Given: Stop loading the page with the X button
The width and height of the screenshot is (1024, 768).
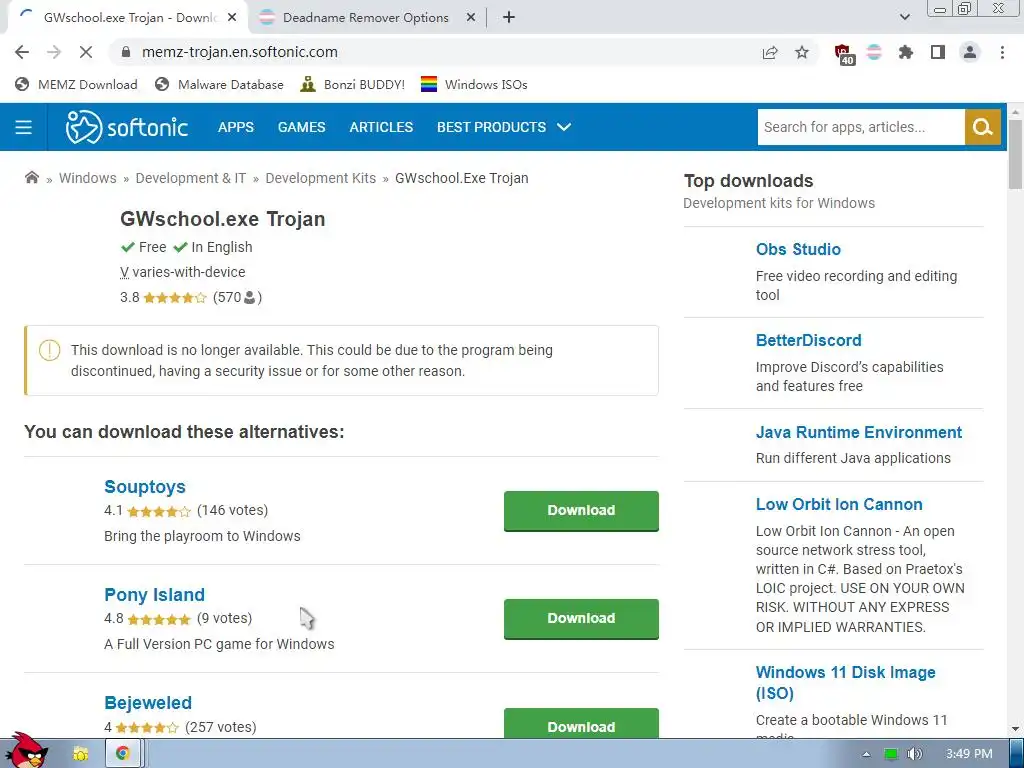Looking at the screenshot, I should [86, 52].
